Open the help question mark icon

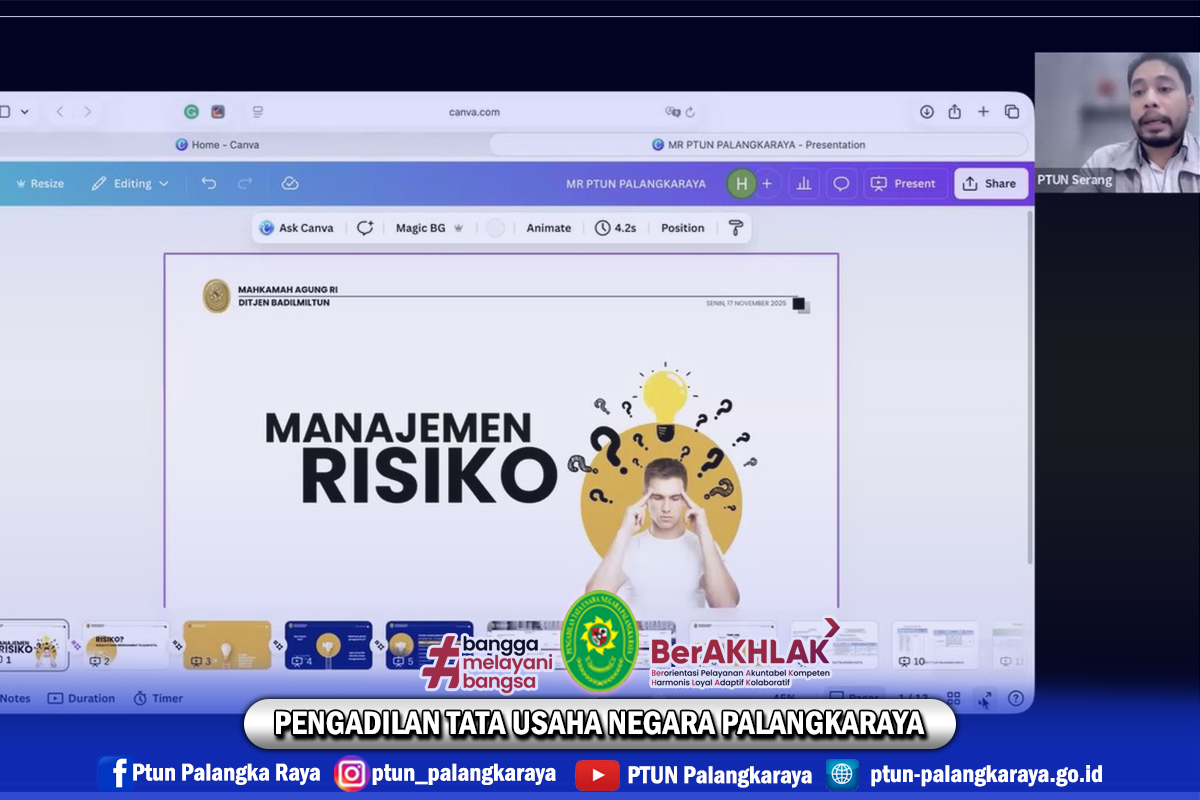(x=1016, y=698)
